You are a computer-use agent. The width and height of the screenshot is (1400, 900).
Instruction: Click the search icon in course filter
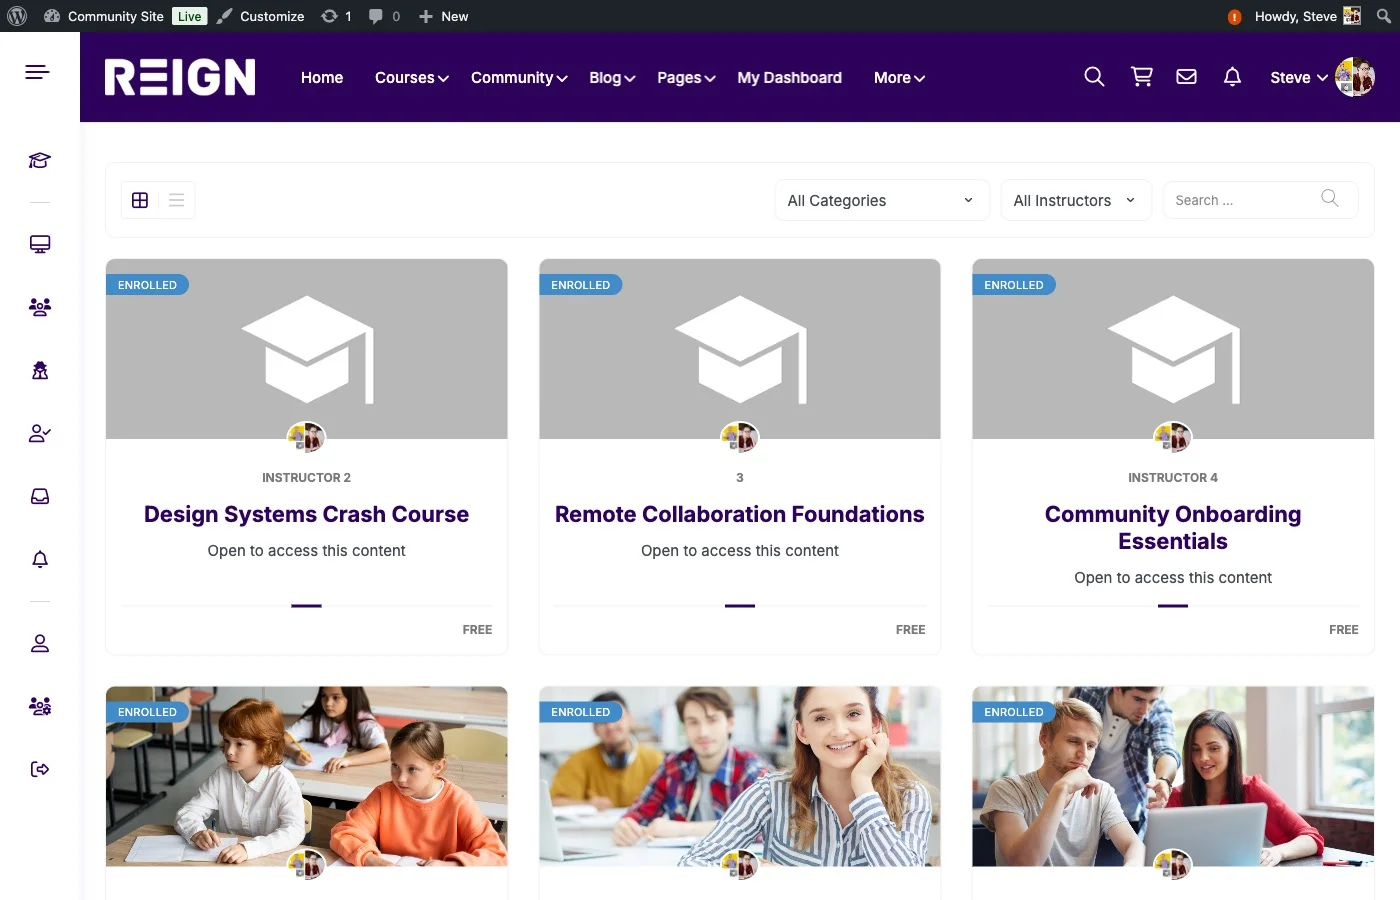1330,199
